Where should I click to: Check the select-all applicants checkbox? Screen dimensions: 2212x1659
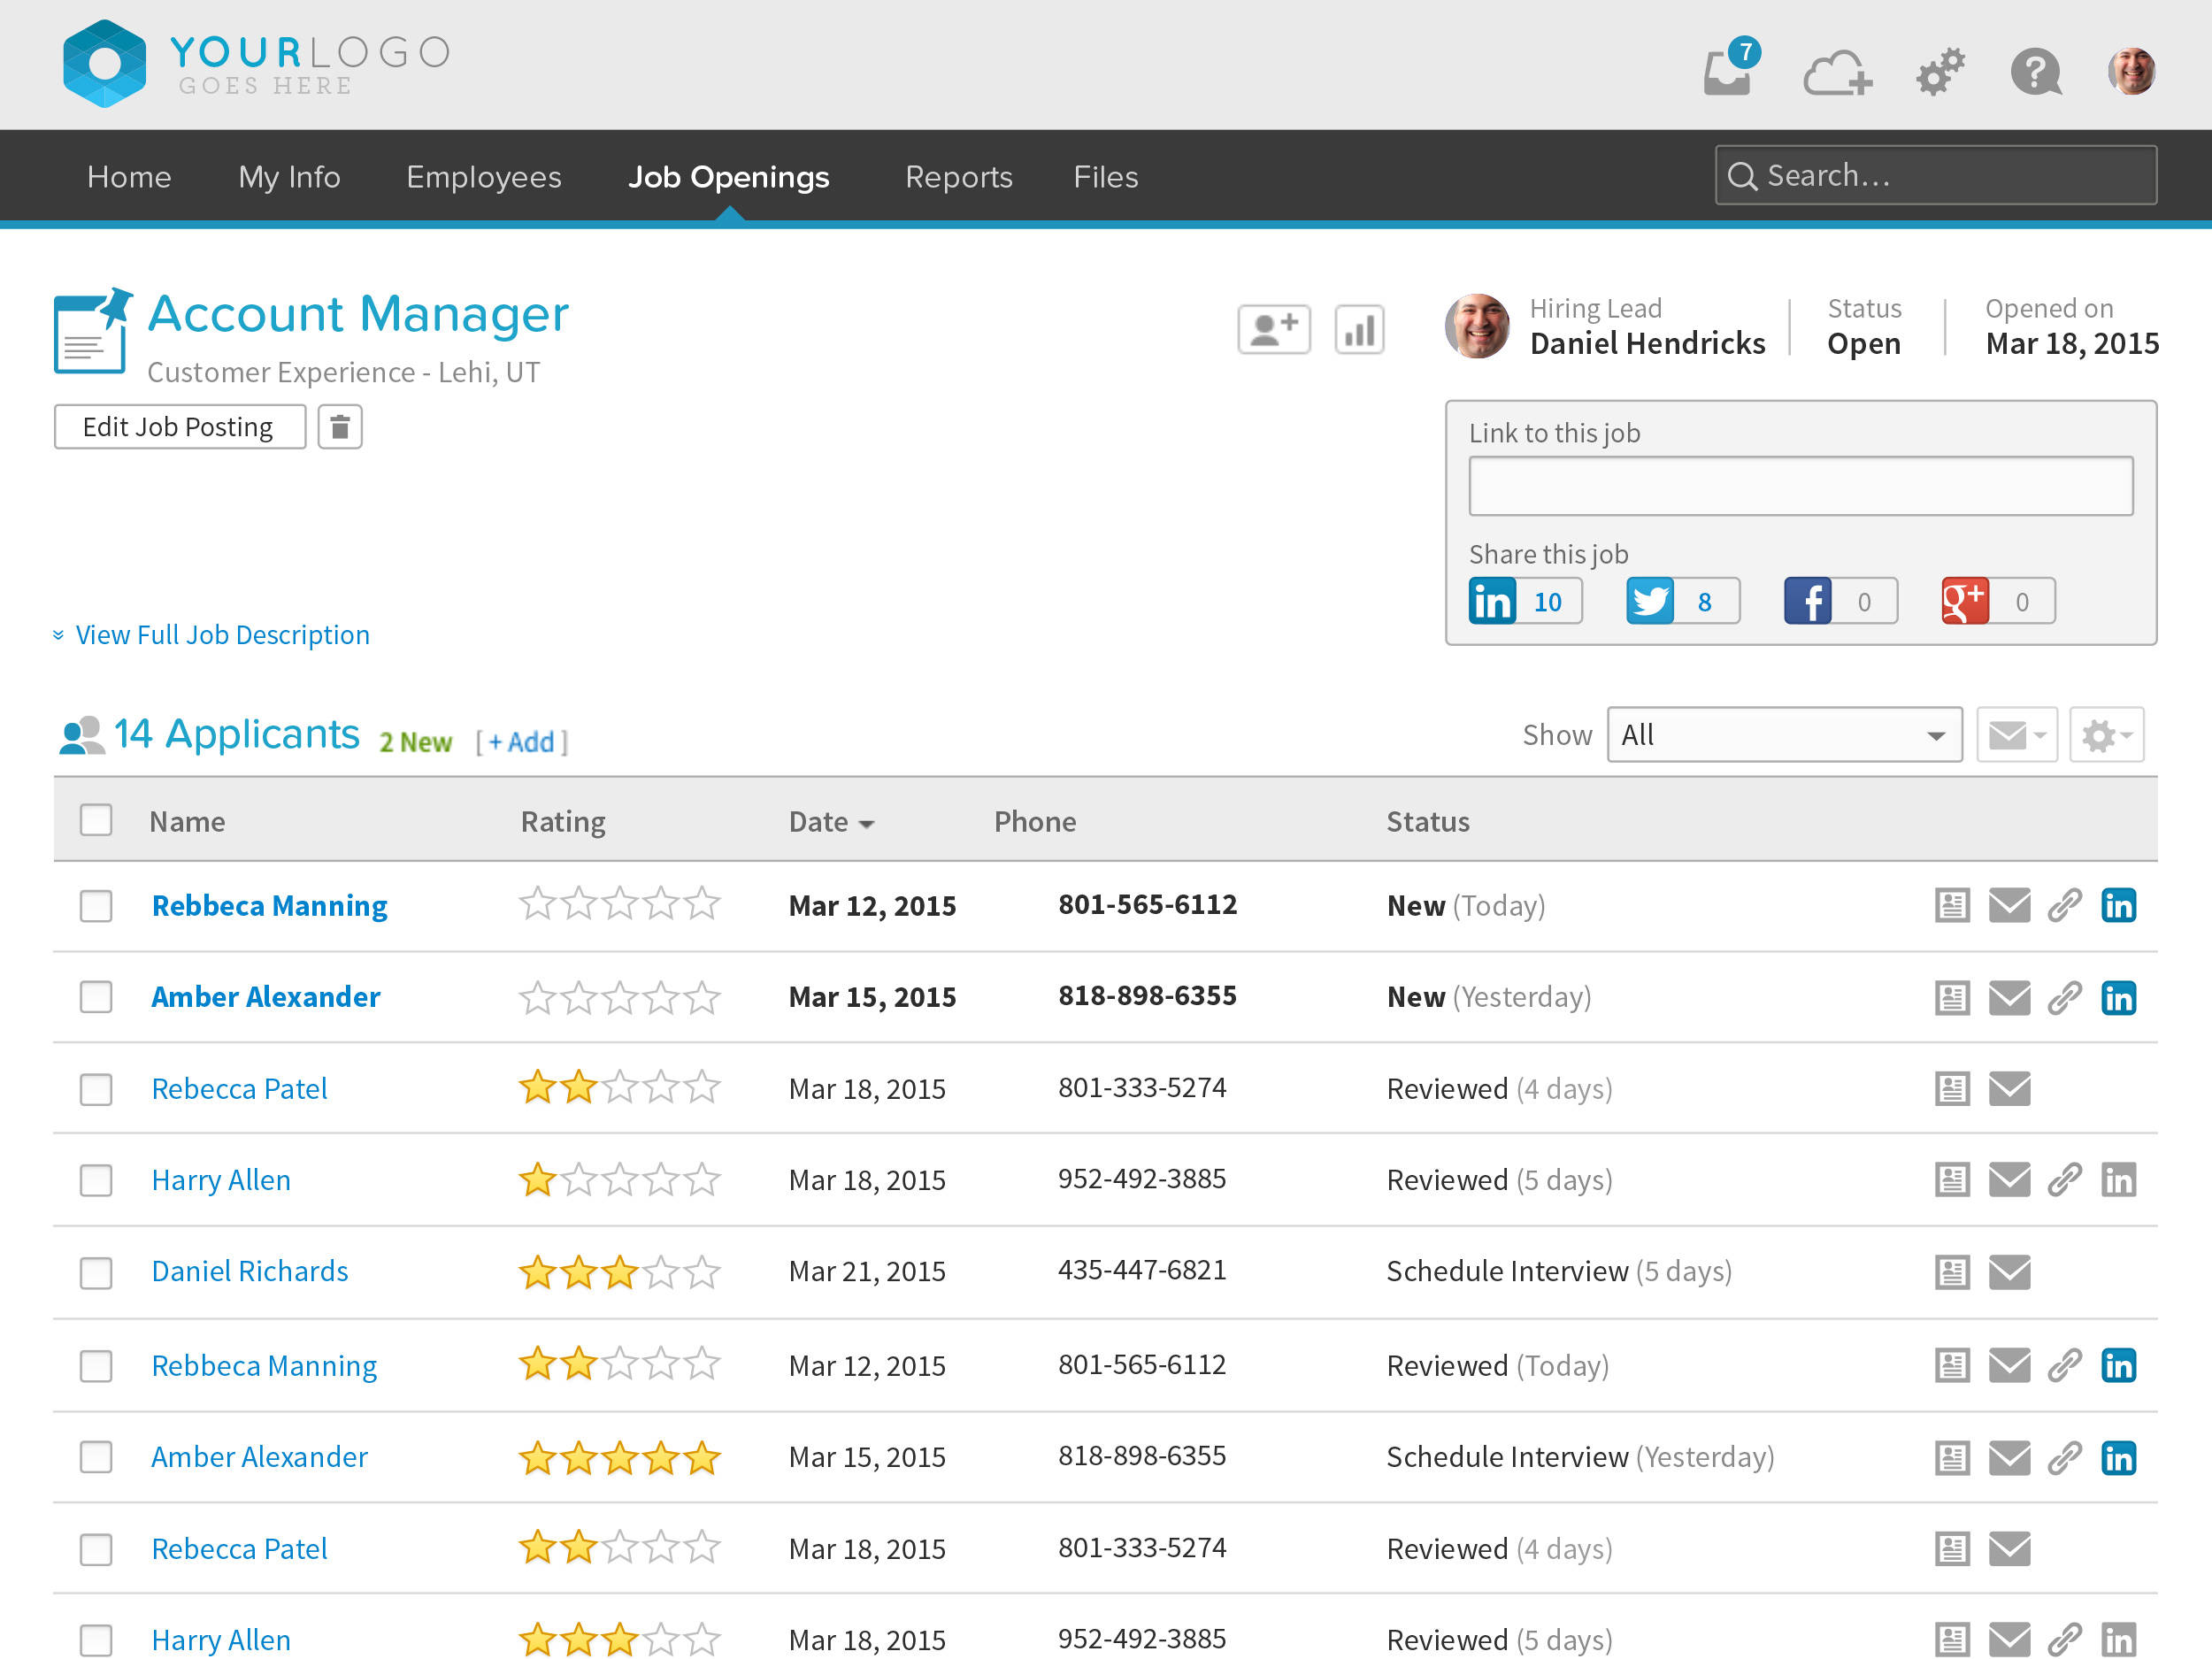pos(96,820)
